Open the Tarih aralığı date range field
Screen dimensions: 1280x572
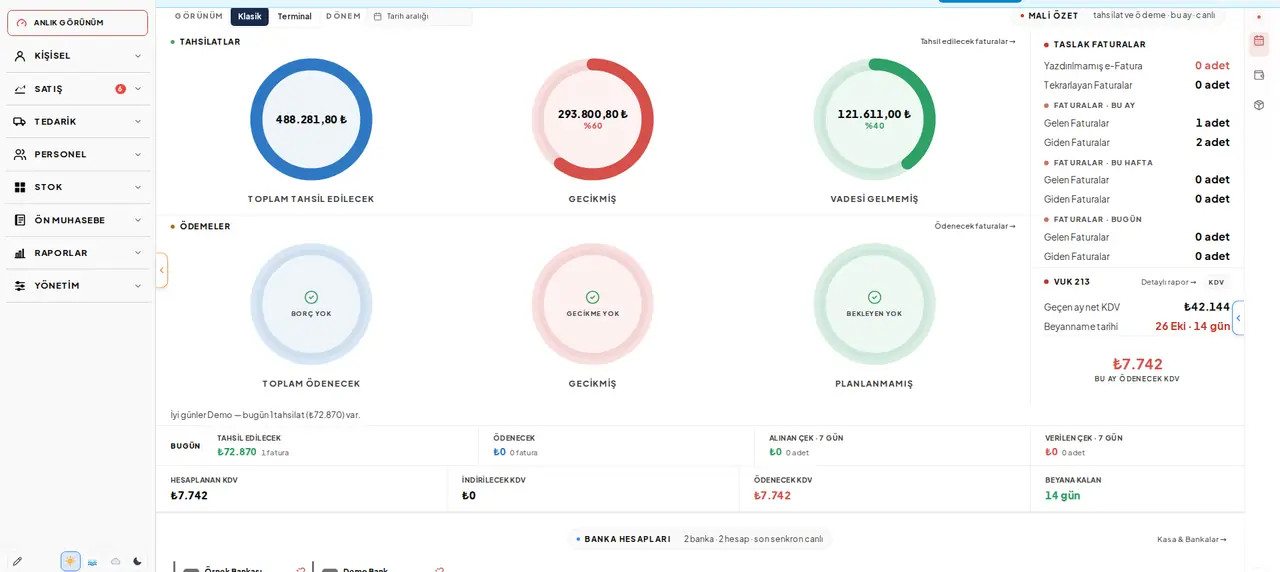[x=419, y=16]
